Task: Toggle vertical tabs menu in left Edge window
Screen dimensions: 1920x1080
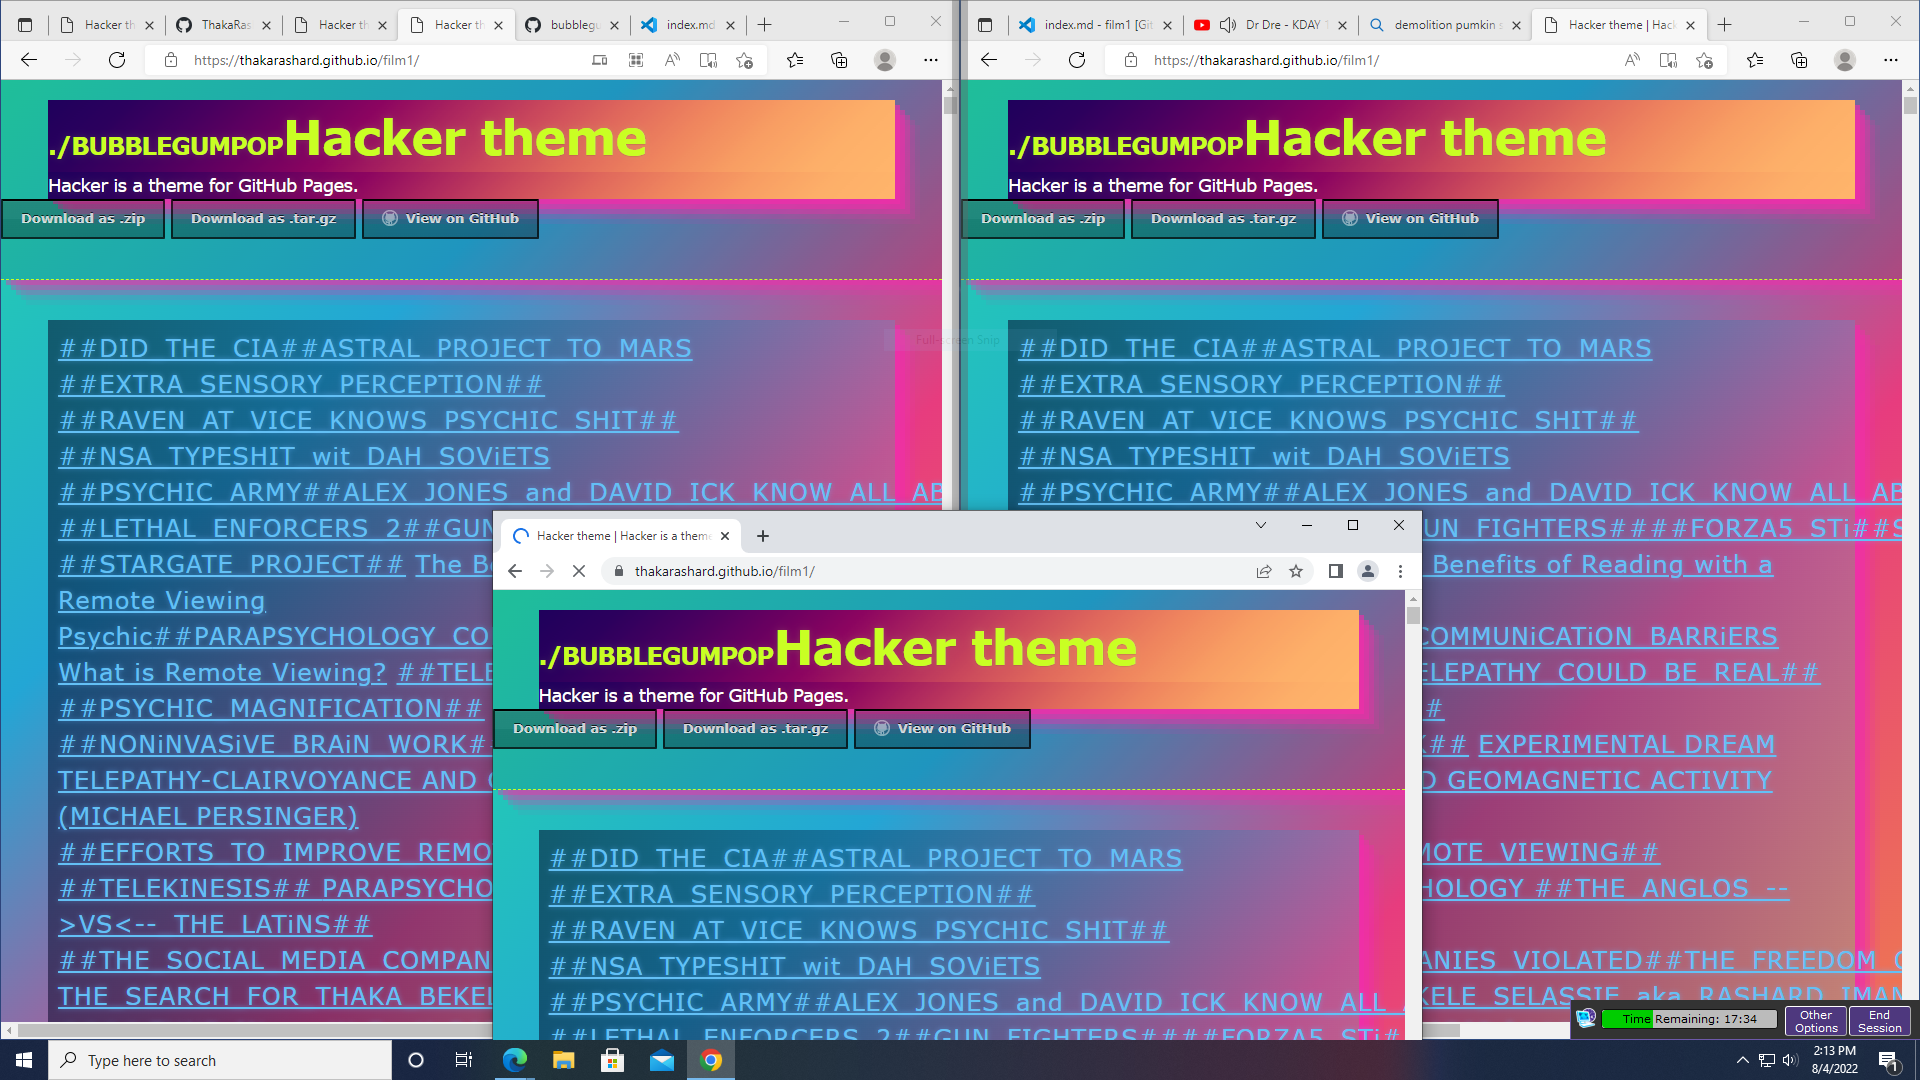Action: pyautogui.click(x=25, y=25)
